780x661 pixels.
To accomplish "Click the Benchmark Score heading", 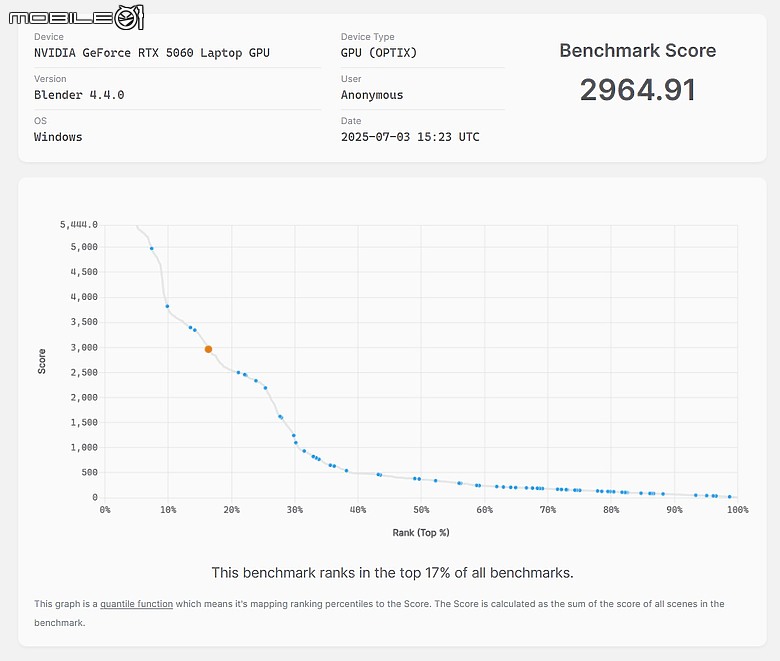I will pos(638,50).
